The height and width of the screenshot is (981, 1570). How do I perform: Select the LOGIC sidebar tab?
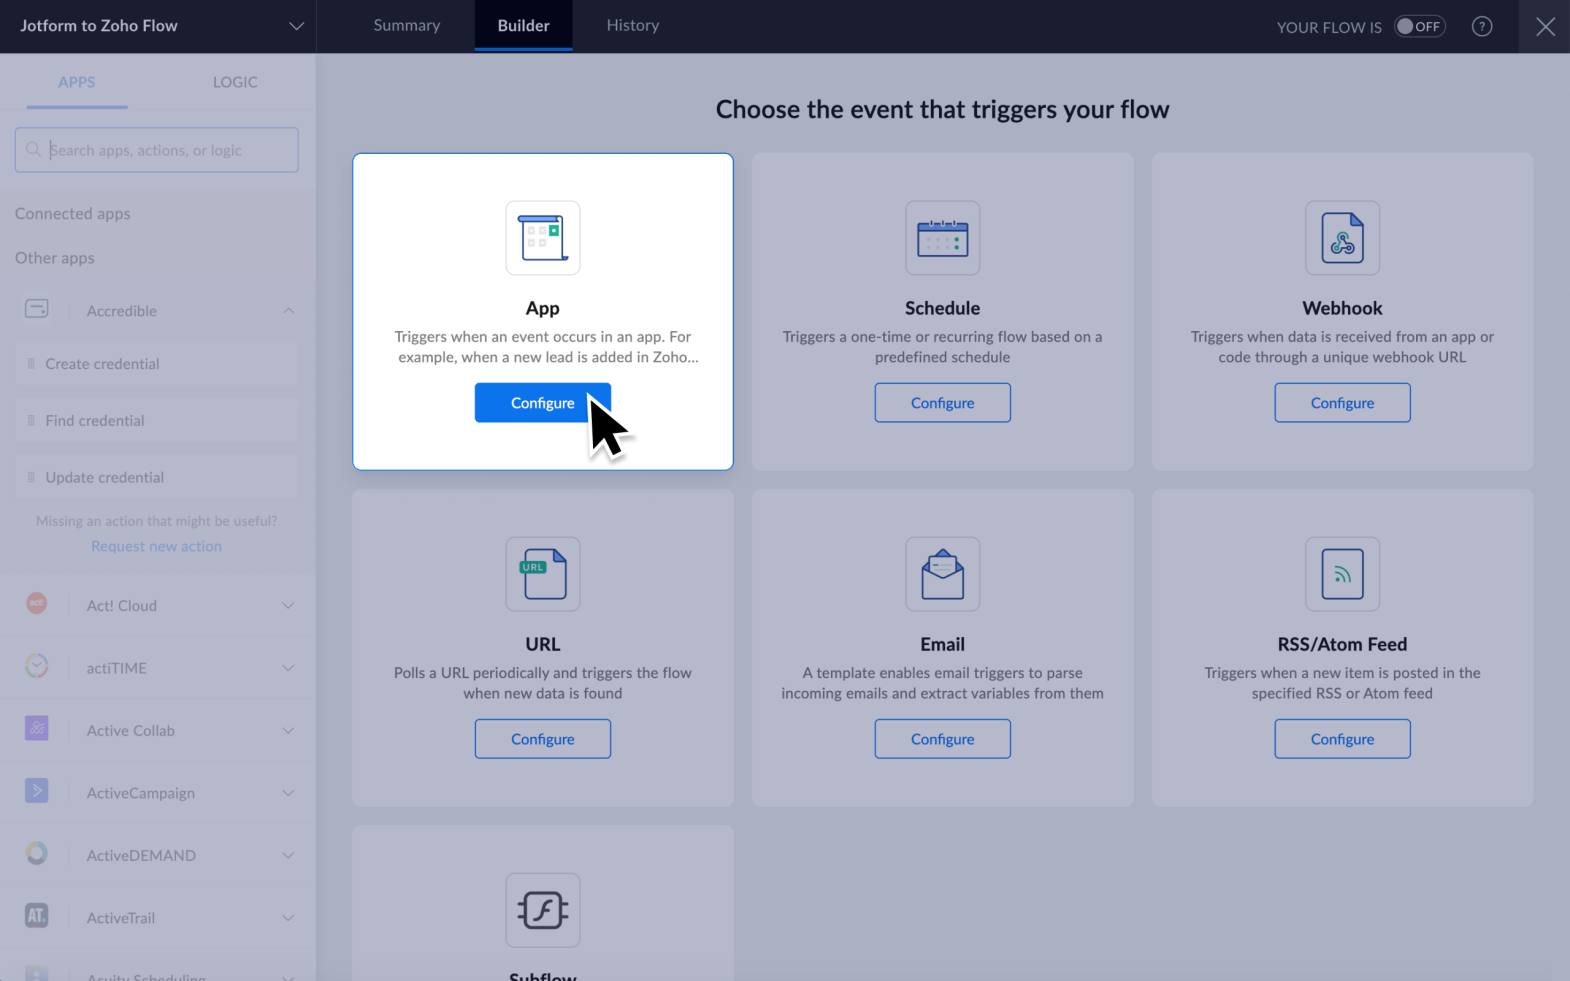tap(235, 82)
